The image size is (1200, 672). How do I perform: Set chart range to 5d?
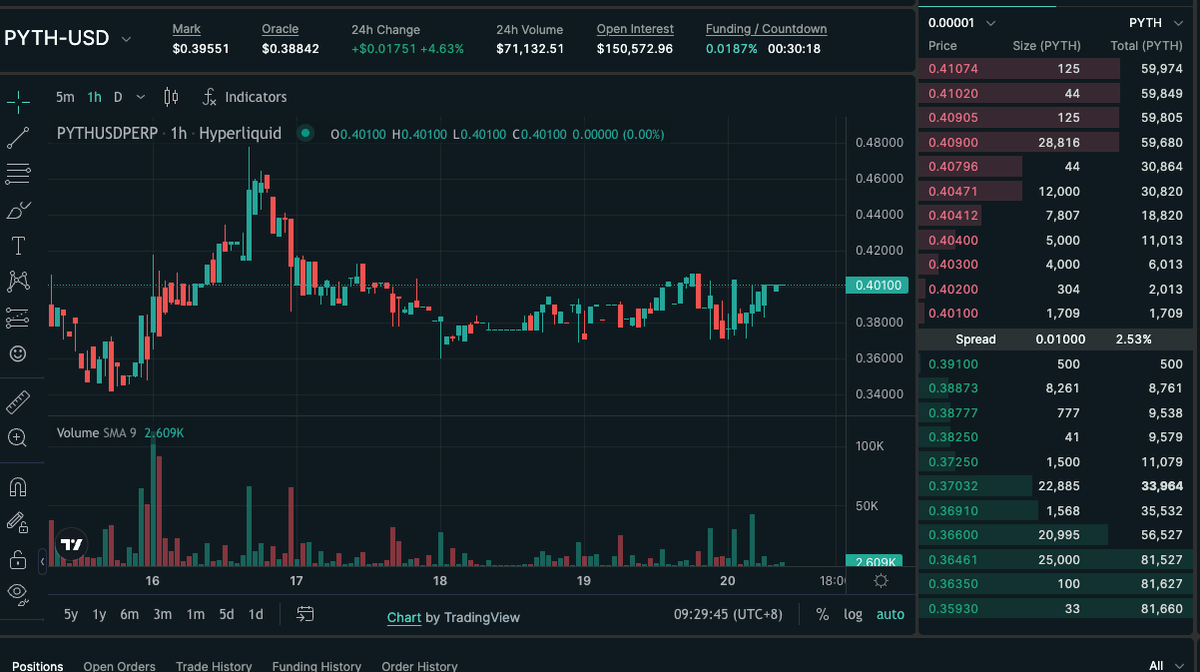(x=227, y=615)
